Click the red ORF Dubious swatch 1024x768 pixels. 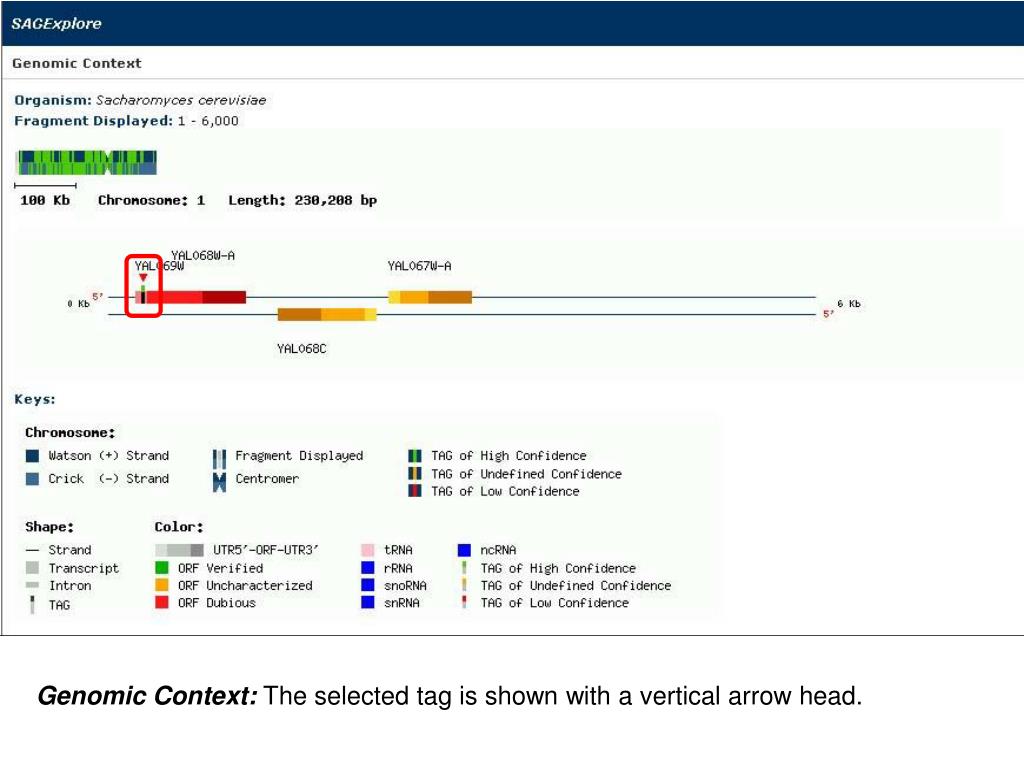click(162, 602)
